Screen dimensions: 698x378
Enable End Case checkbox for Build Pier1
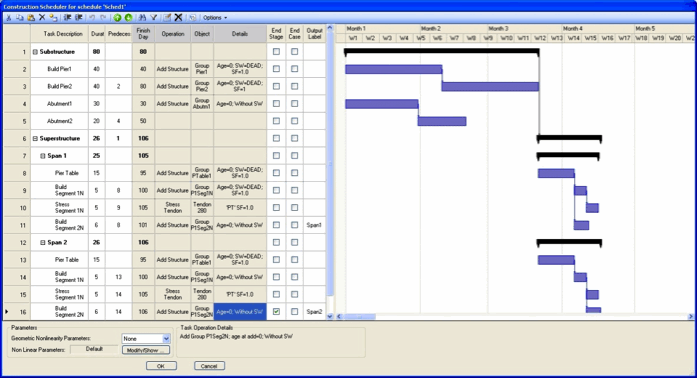[294, 69]
